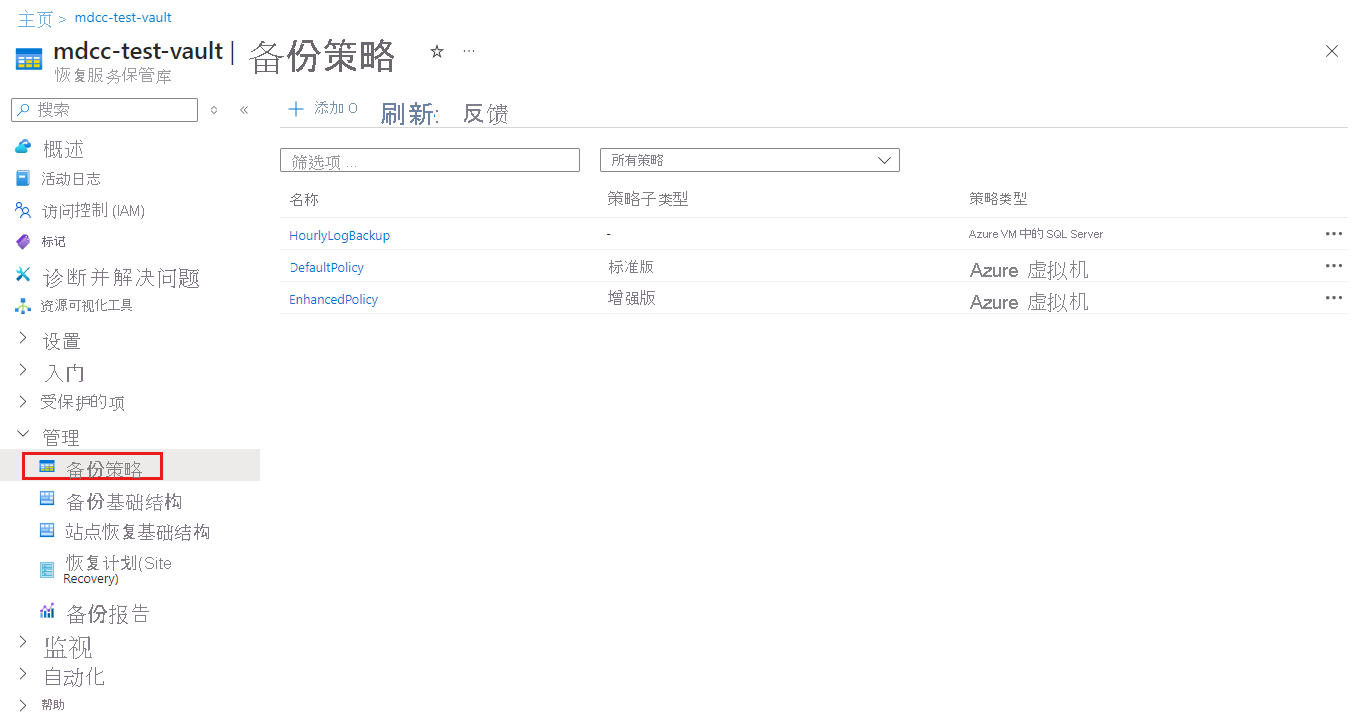Open the header ellipsis more options
Screen dimensions: 1360x721
point(469,50)
